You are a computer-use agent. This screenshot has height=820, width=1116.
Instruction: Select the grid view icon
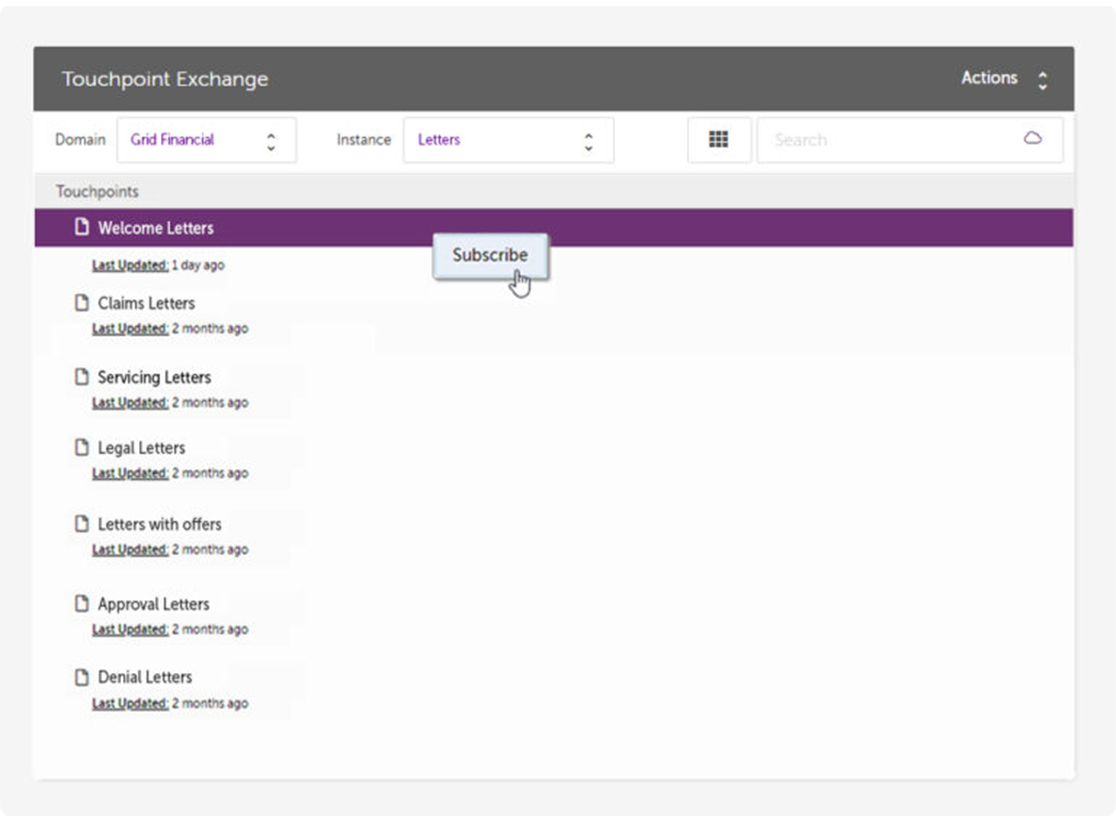tap(719, 140)
